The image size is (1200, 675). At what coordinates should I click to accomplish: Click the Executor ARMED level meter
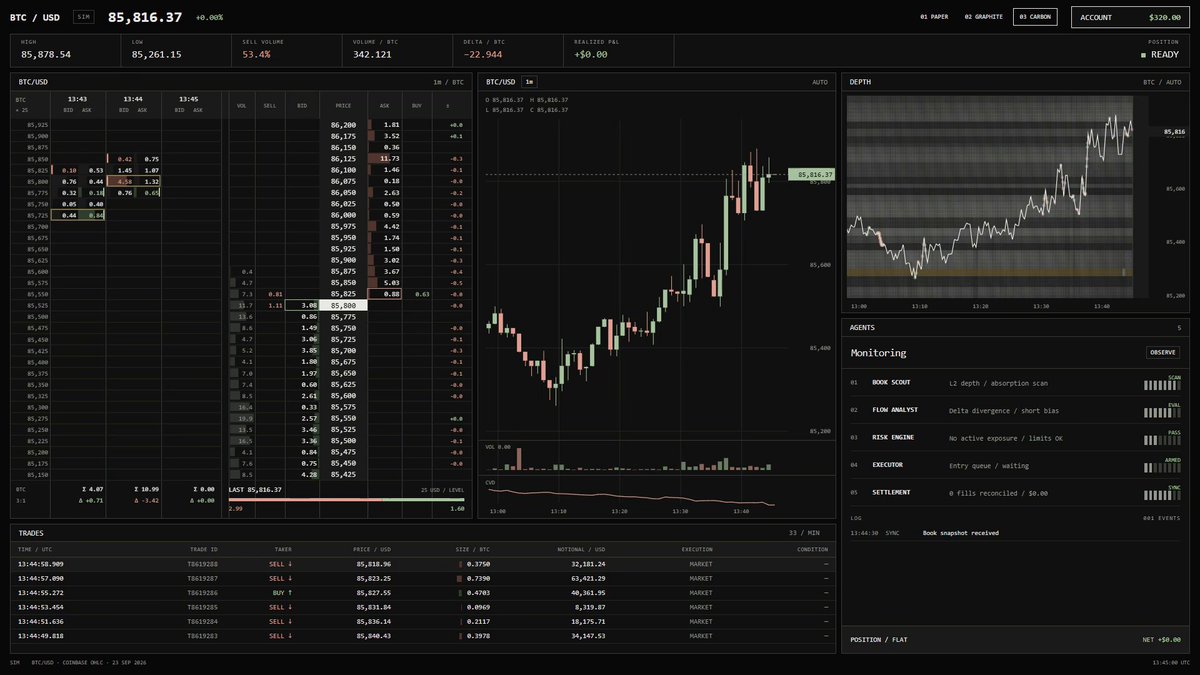tap(1162, 466)
